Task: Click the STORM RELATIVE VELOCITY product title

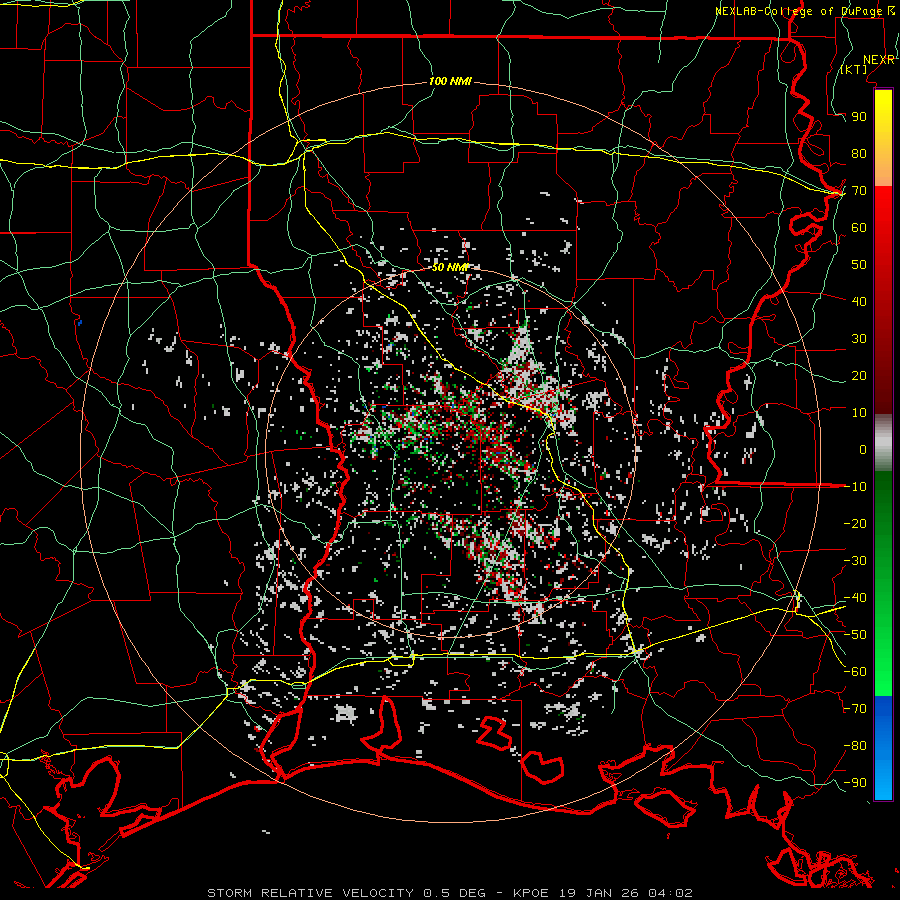Action: click(x=310, y=893)
